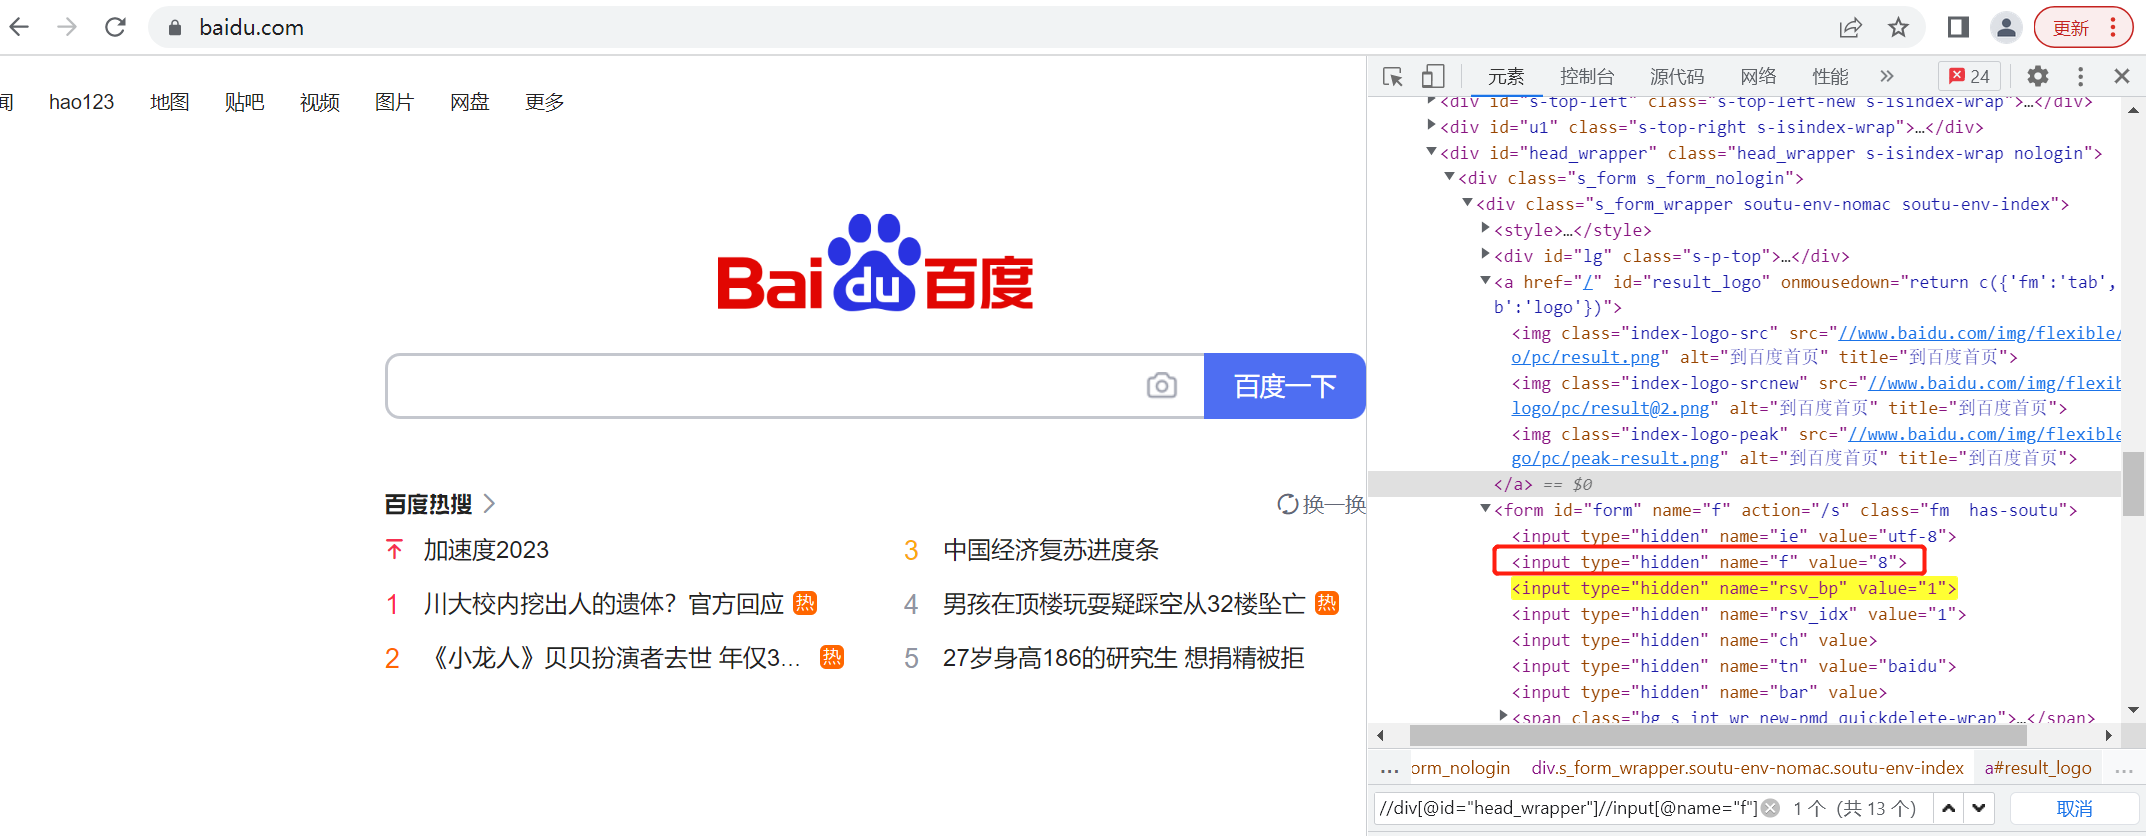Image resolution: width=2146 pixels, height=836 pixels.
Task: Collapse the div class="s_form s_form_nologin" node
Action: click(1449, 177)
